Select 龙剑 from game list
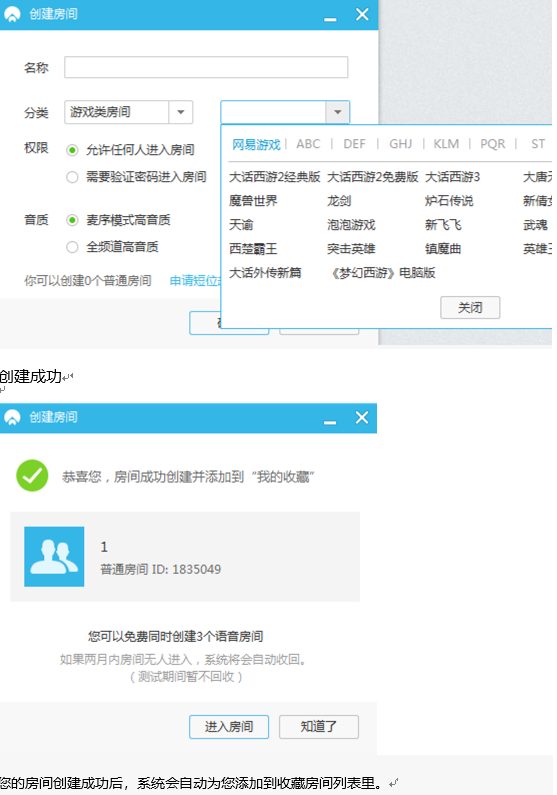 pyautogui.click(x=339, y=201)
